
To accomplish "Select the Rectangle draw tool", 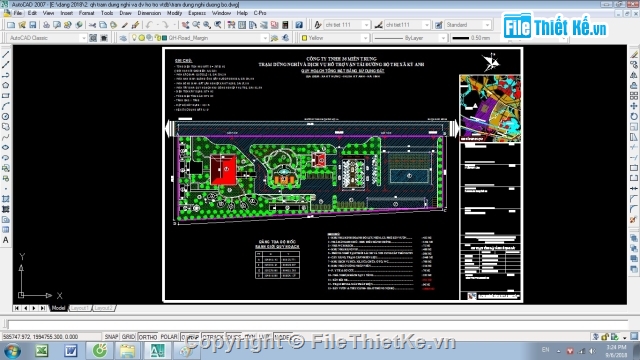I will coord(6,96).
